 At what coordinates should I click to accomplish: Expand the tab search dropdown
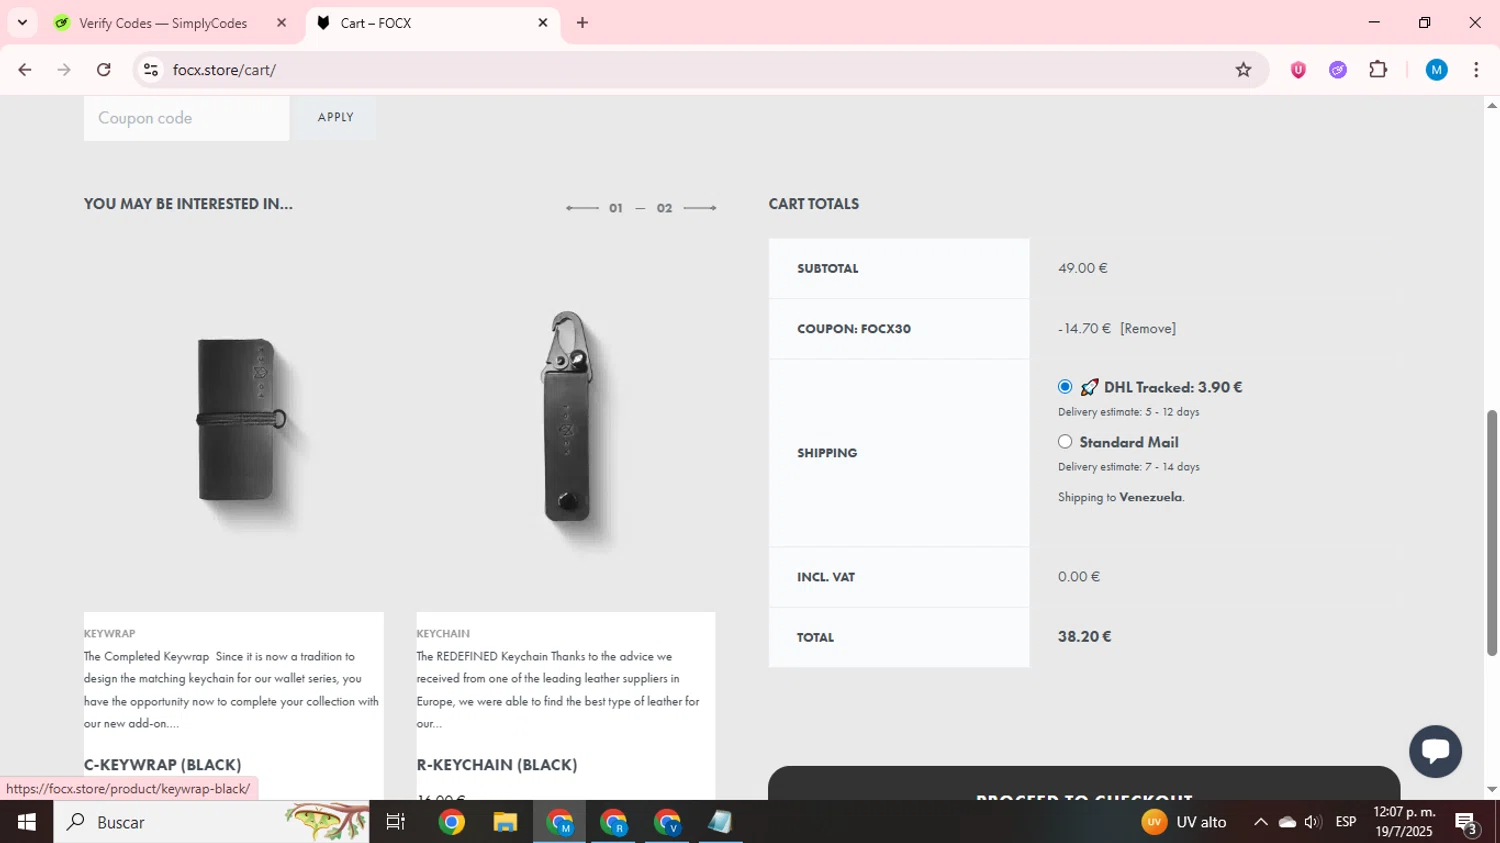pos(22,23)
